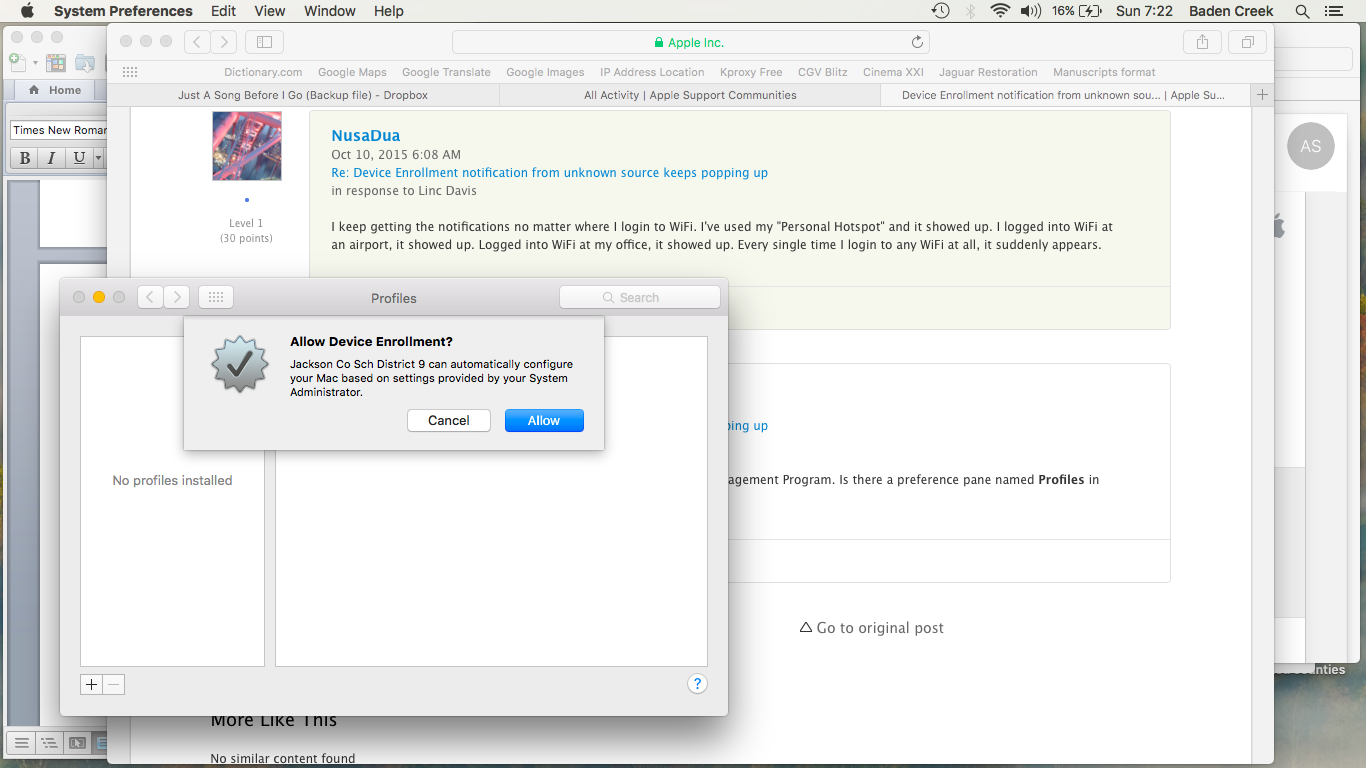Switch to All Activity Apple Support tab

(x=690, y=95)
